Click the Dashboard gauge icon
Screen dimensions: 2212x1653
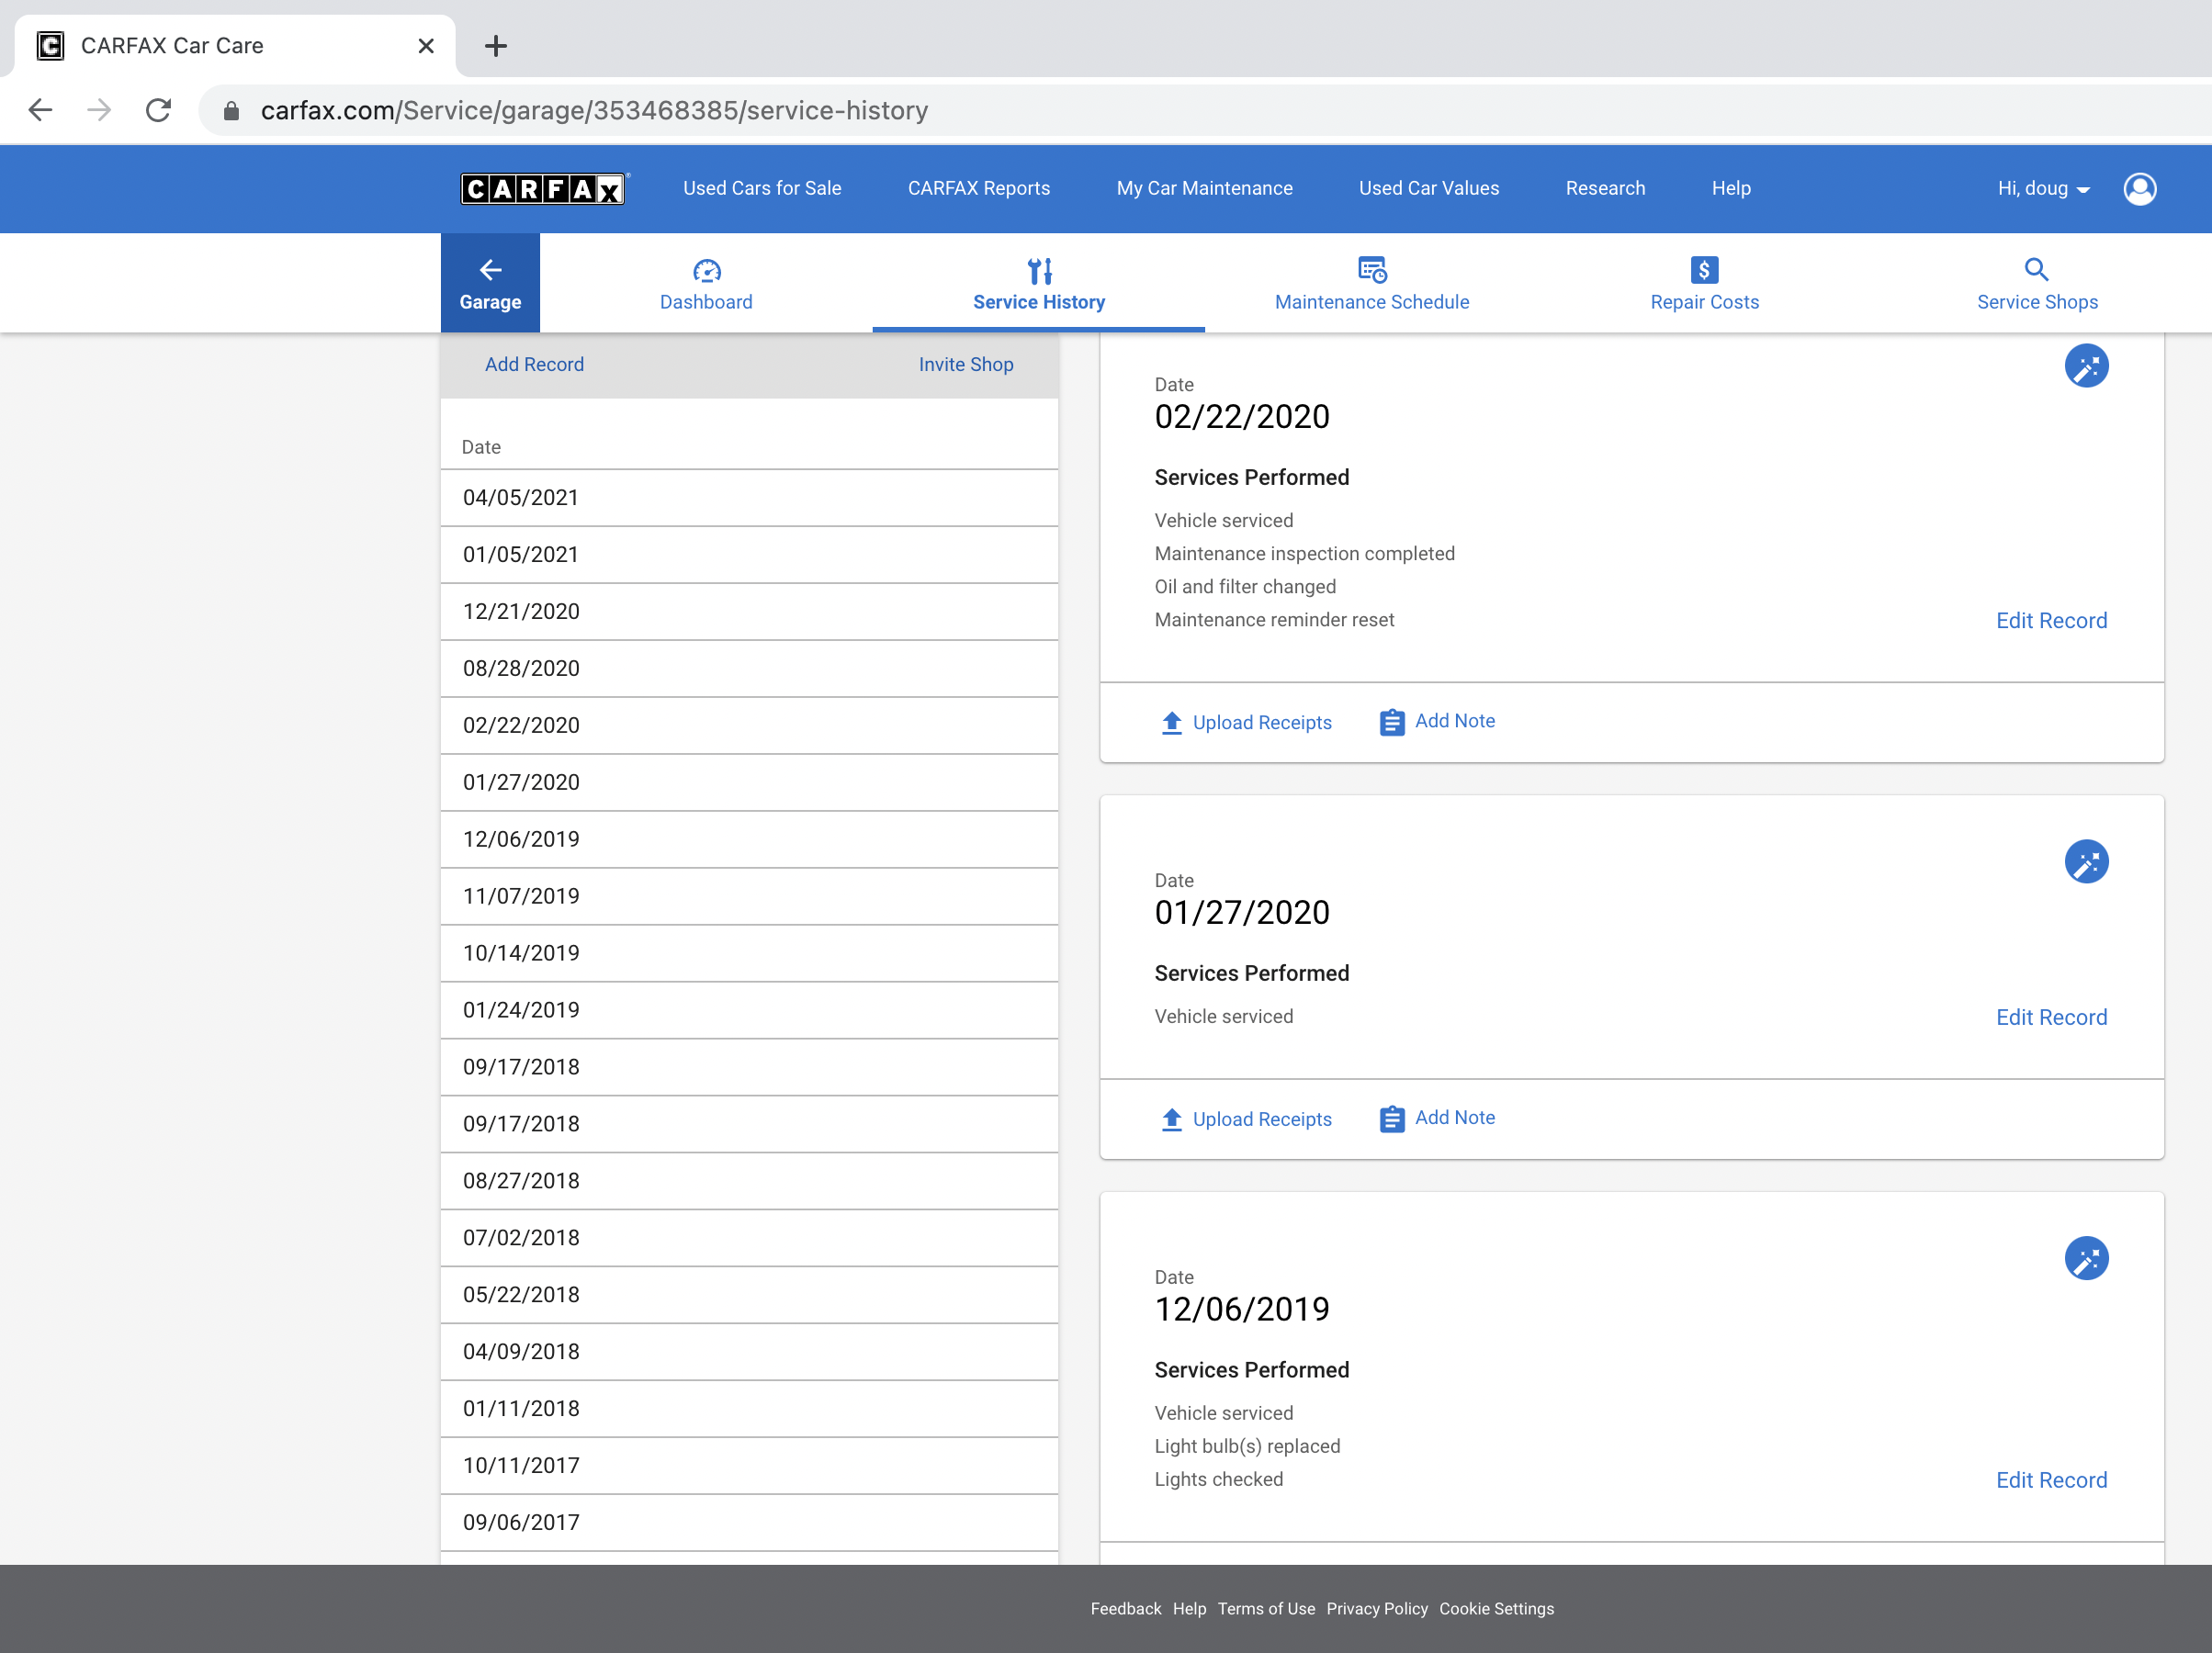706,270
